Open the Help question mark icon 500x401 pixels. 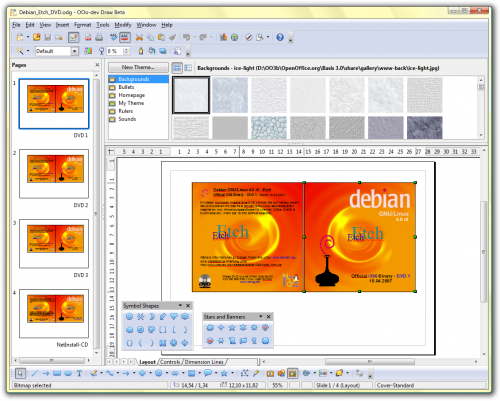click(x=280, y=37)
